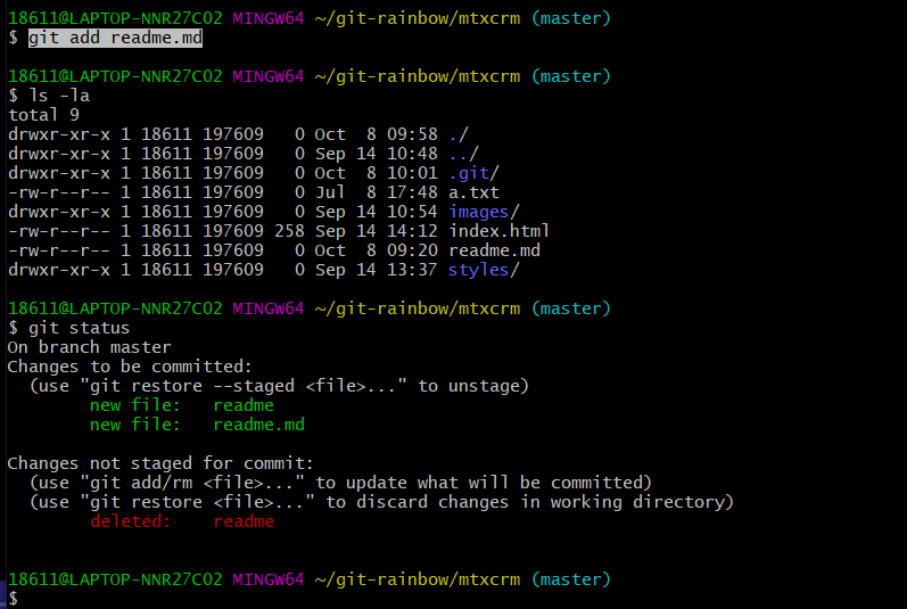Click the '17:48' timestamp of a.txt
The width and height of the screenshot is (908, 609).
pos(412,192)
